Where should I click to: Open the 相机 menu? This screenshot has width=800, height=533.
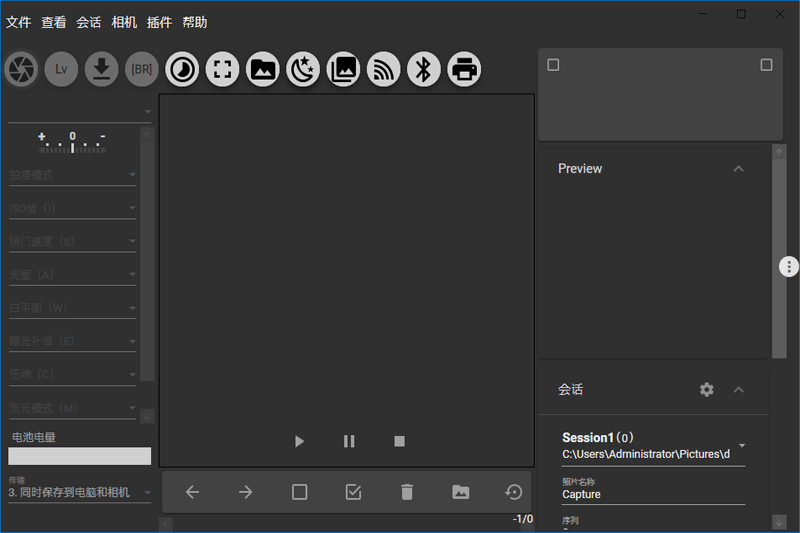(x=124, y=22)
